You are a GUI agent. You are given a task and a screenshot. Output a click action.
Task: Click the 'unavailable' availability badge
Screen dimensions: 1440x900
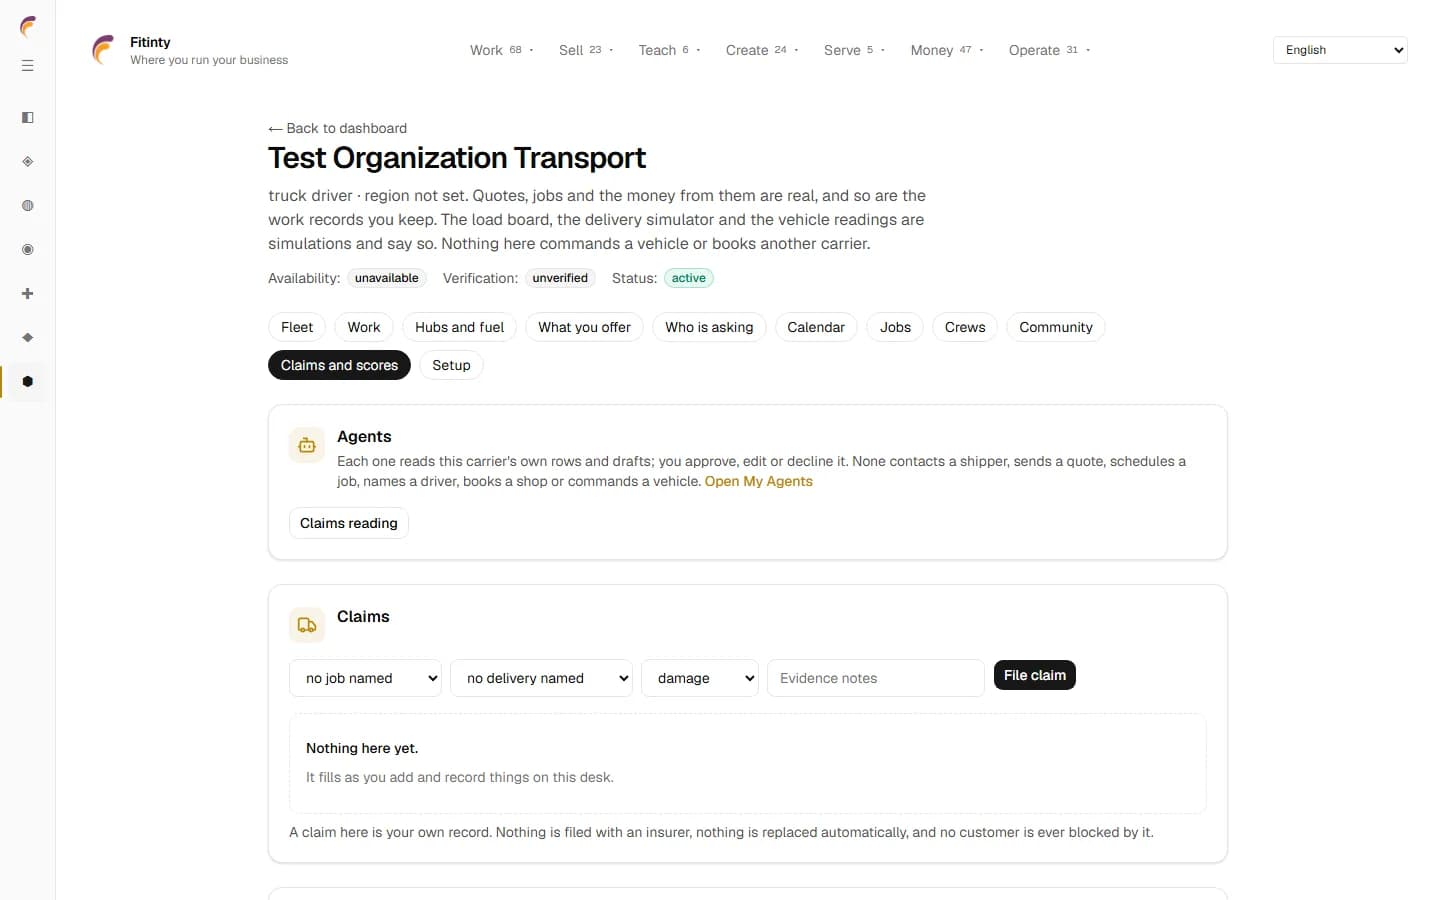coord(387,278)
